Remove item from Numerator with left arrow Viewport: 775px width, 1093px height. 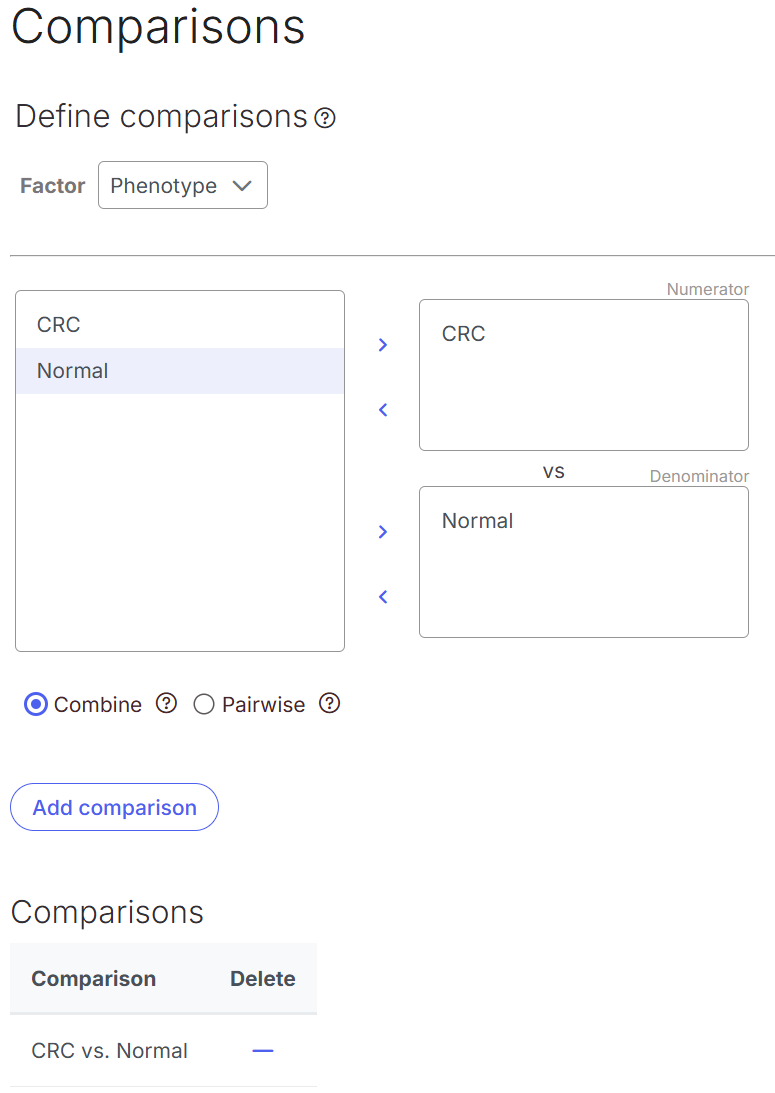[383, 410]
